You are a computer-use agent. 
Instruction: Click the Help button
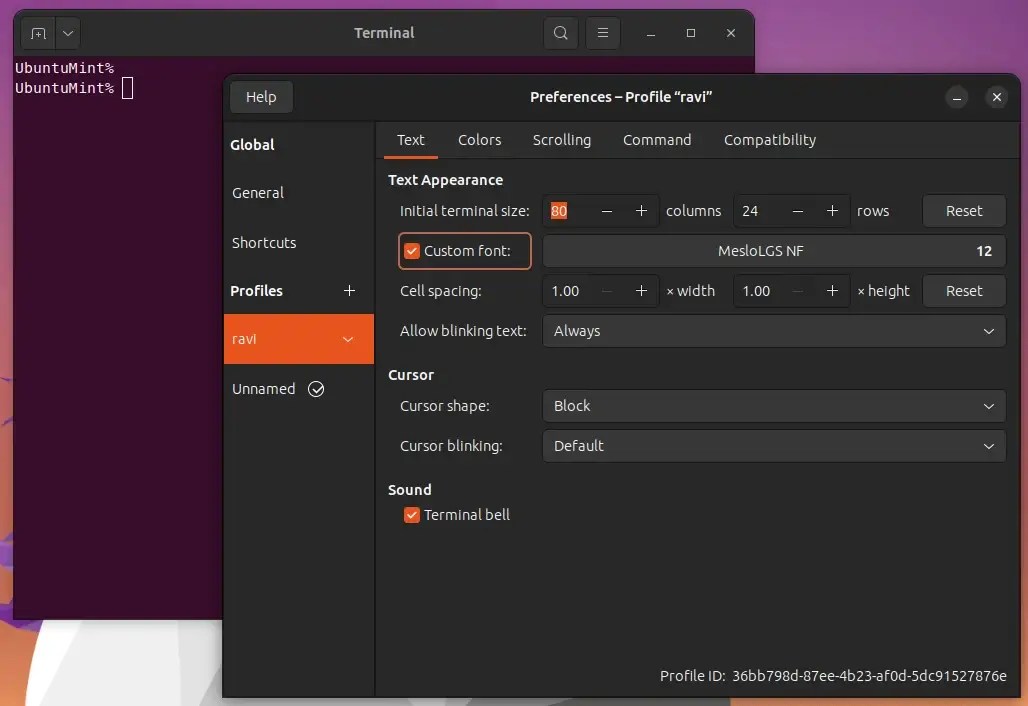point(261,97)
